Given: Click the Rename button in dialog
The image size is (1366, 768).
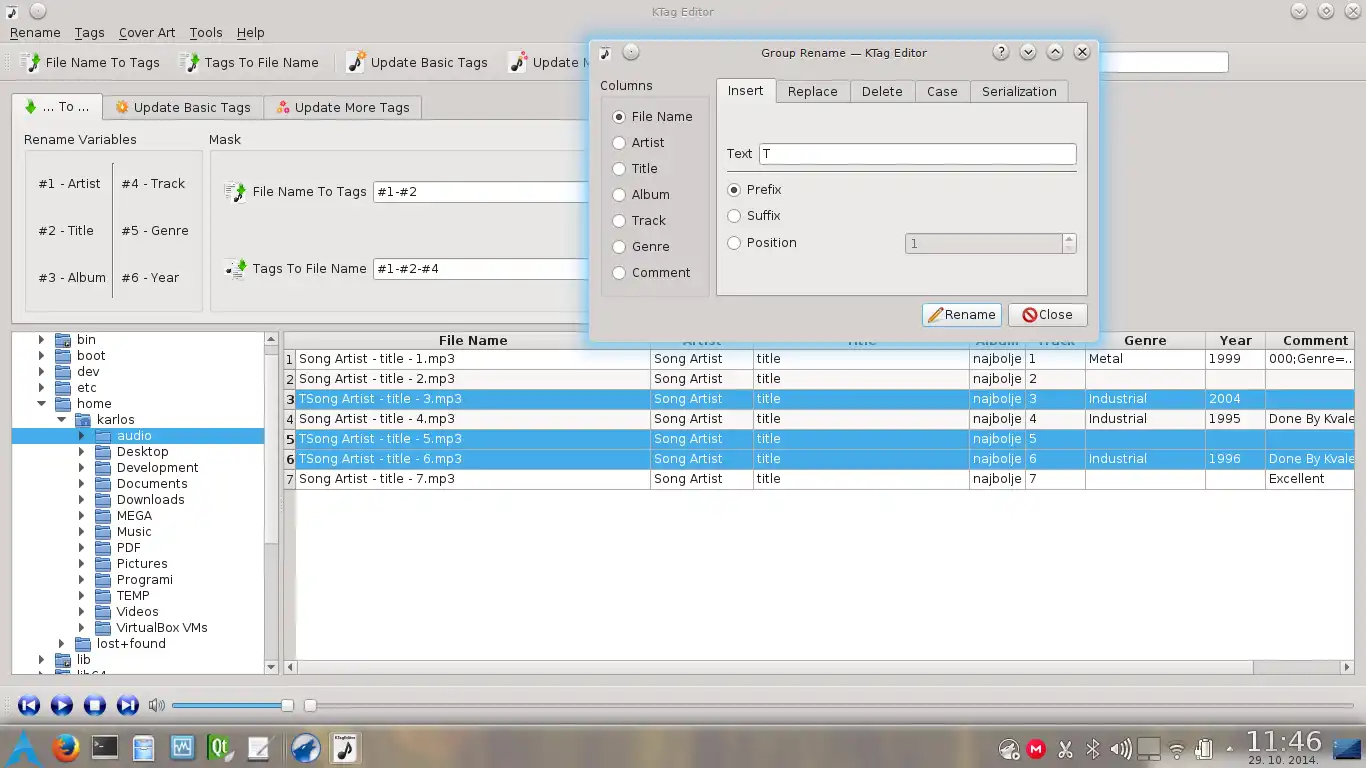Looking at the screenshot, I should pos(962,315).
